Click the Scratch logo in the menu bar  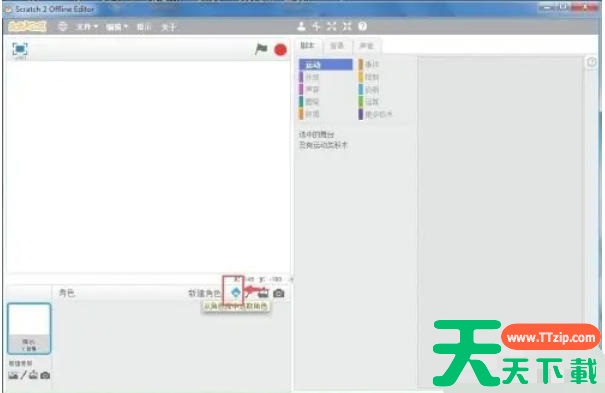click(27, 27)
